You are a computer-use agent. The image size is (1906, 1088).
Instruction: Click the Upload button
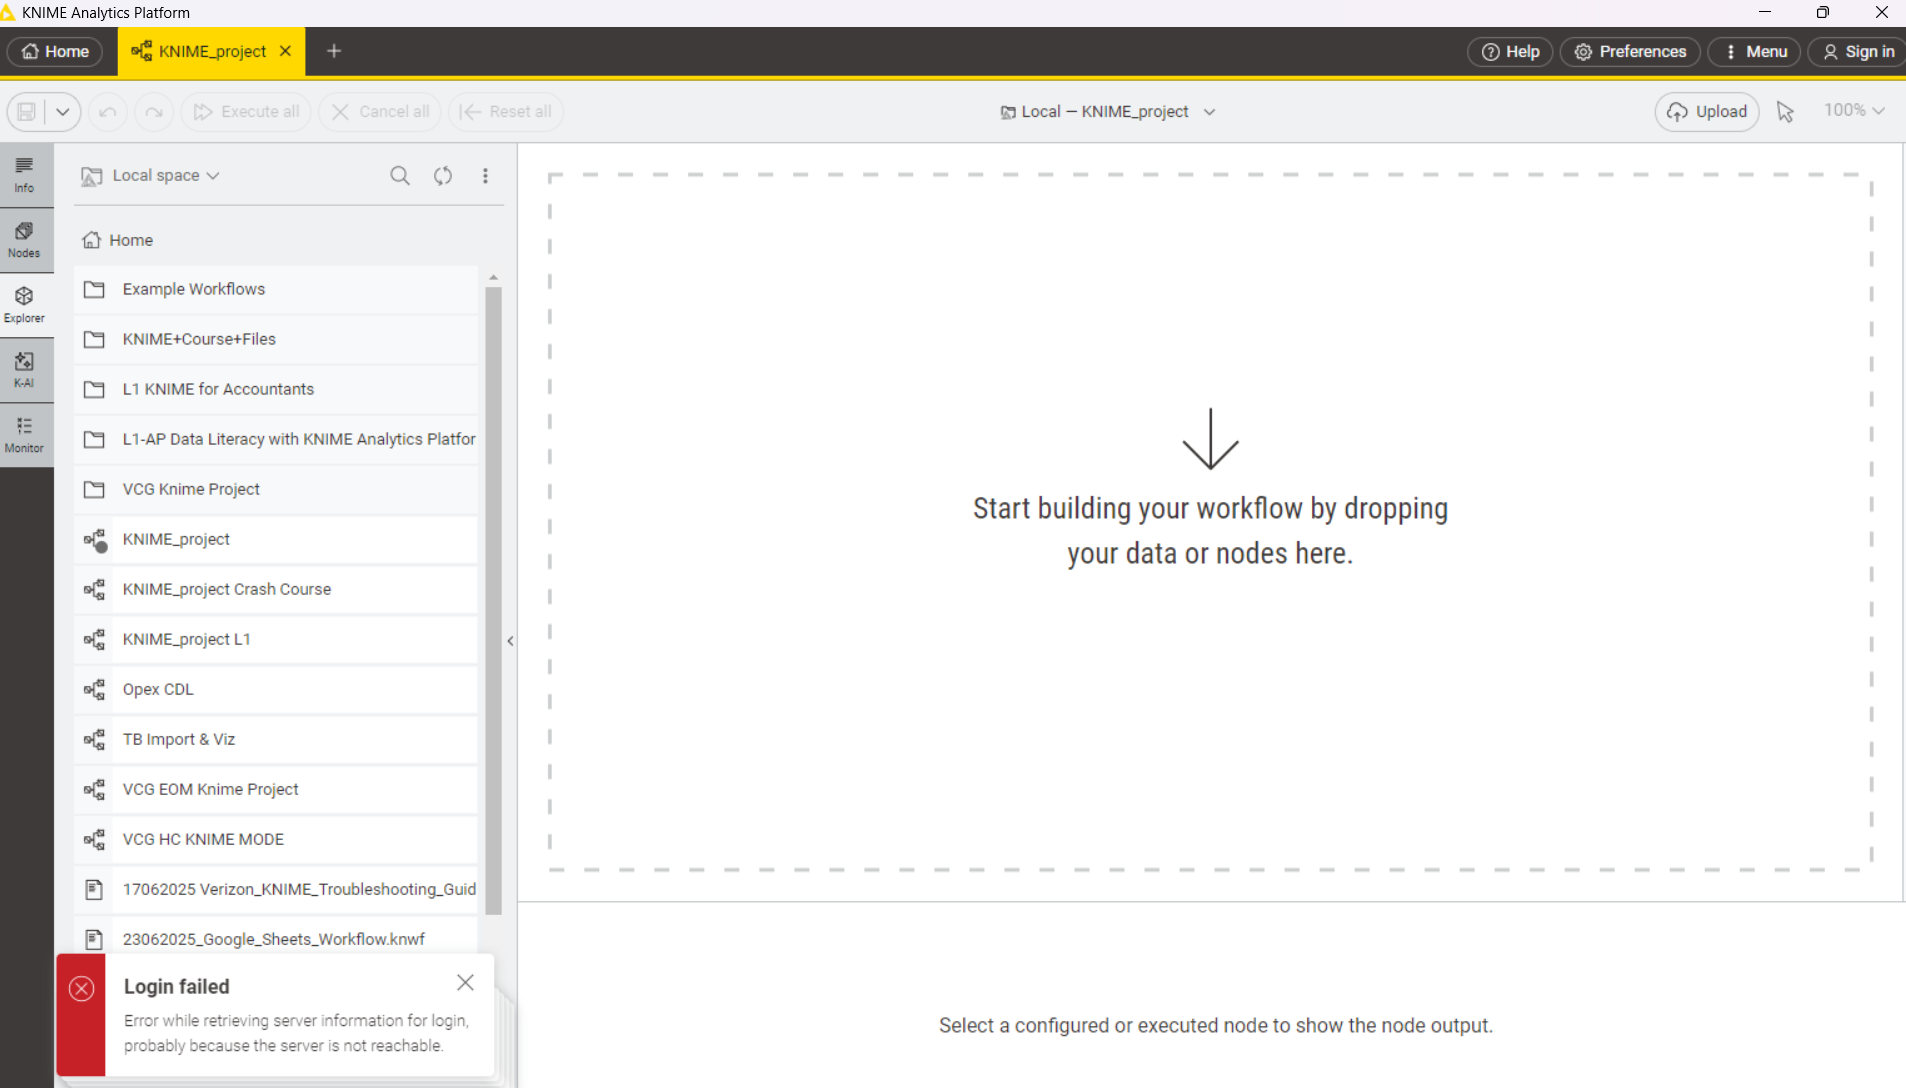(1707, 112)
